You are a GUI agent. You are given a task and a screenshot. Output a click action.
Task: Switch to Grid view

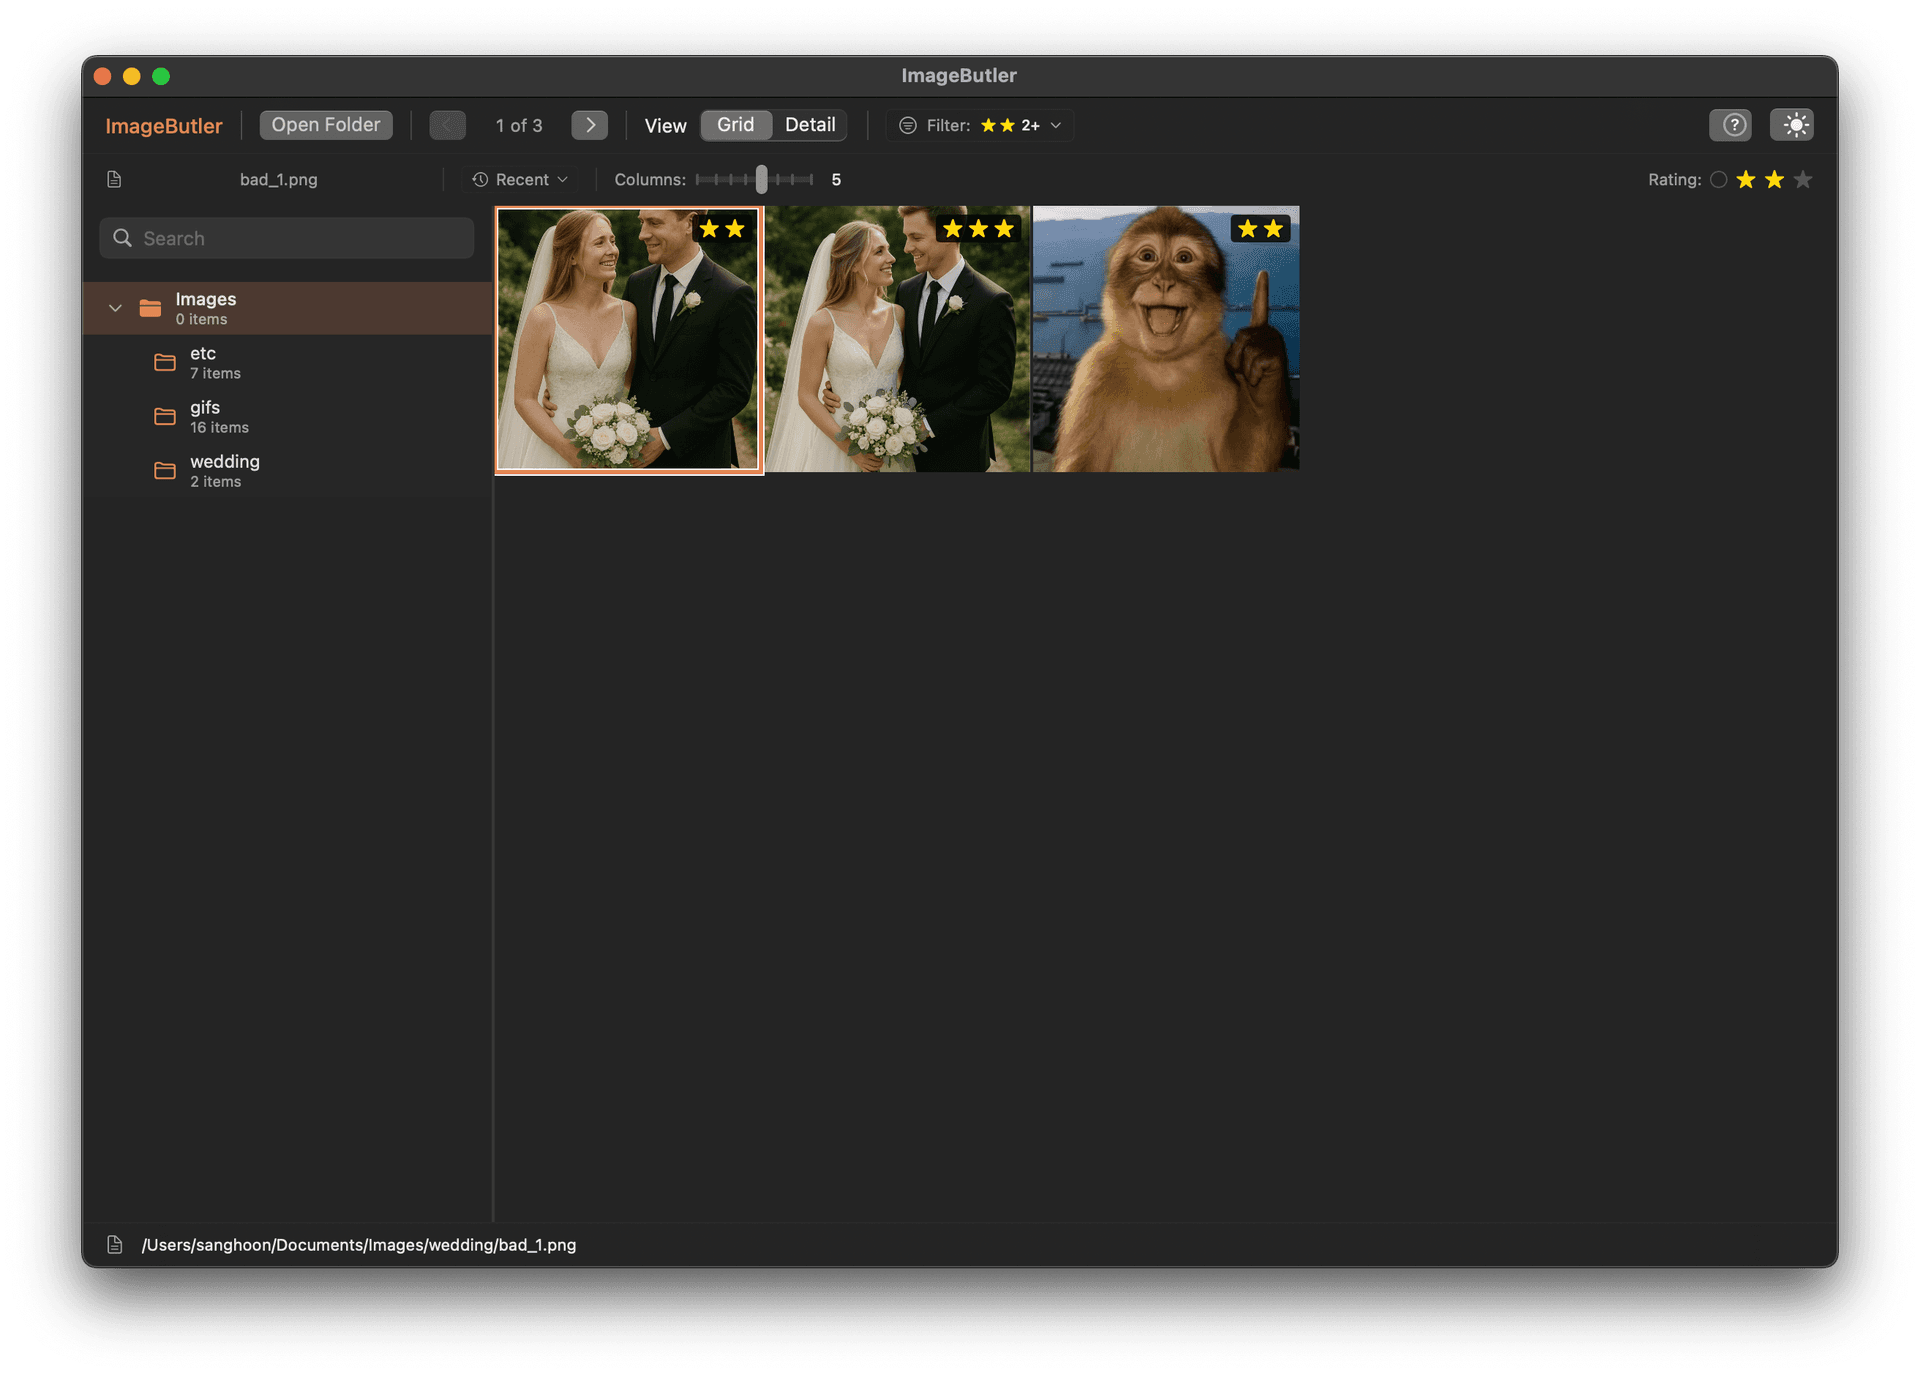click(735, 125)
